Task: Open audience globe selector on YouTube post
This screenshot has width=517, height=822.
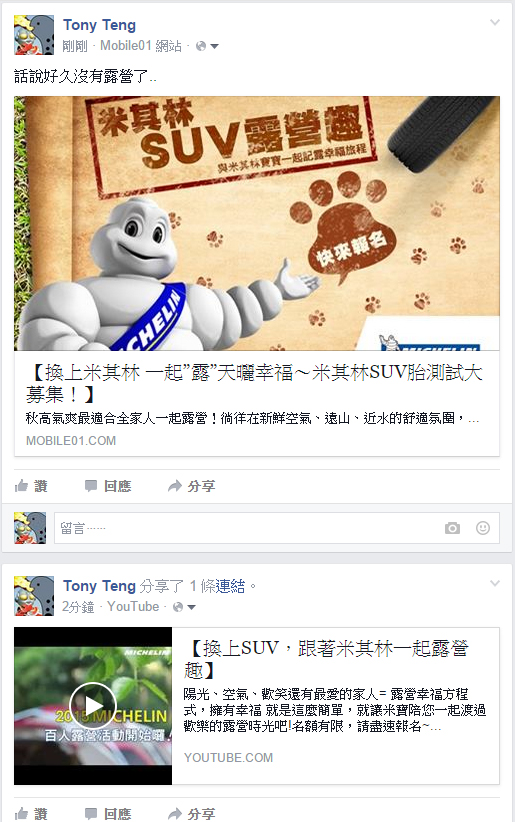Action: [x=184, y=607]
